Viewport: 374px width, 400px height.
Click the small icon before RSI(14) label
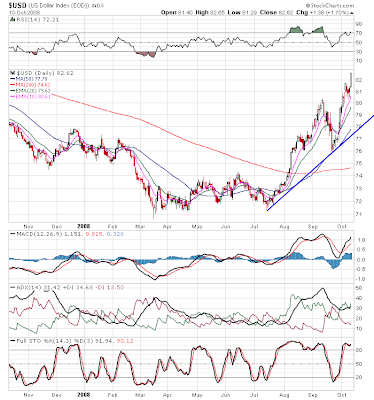(13, 20)
